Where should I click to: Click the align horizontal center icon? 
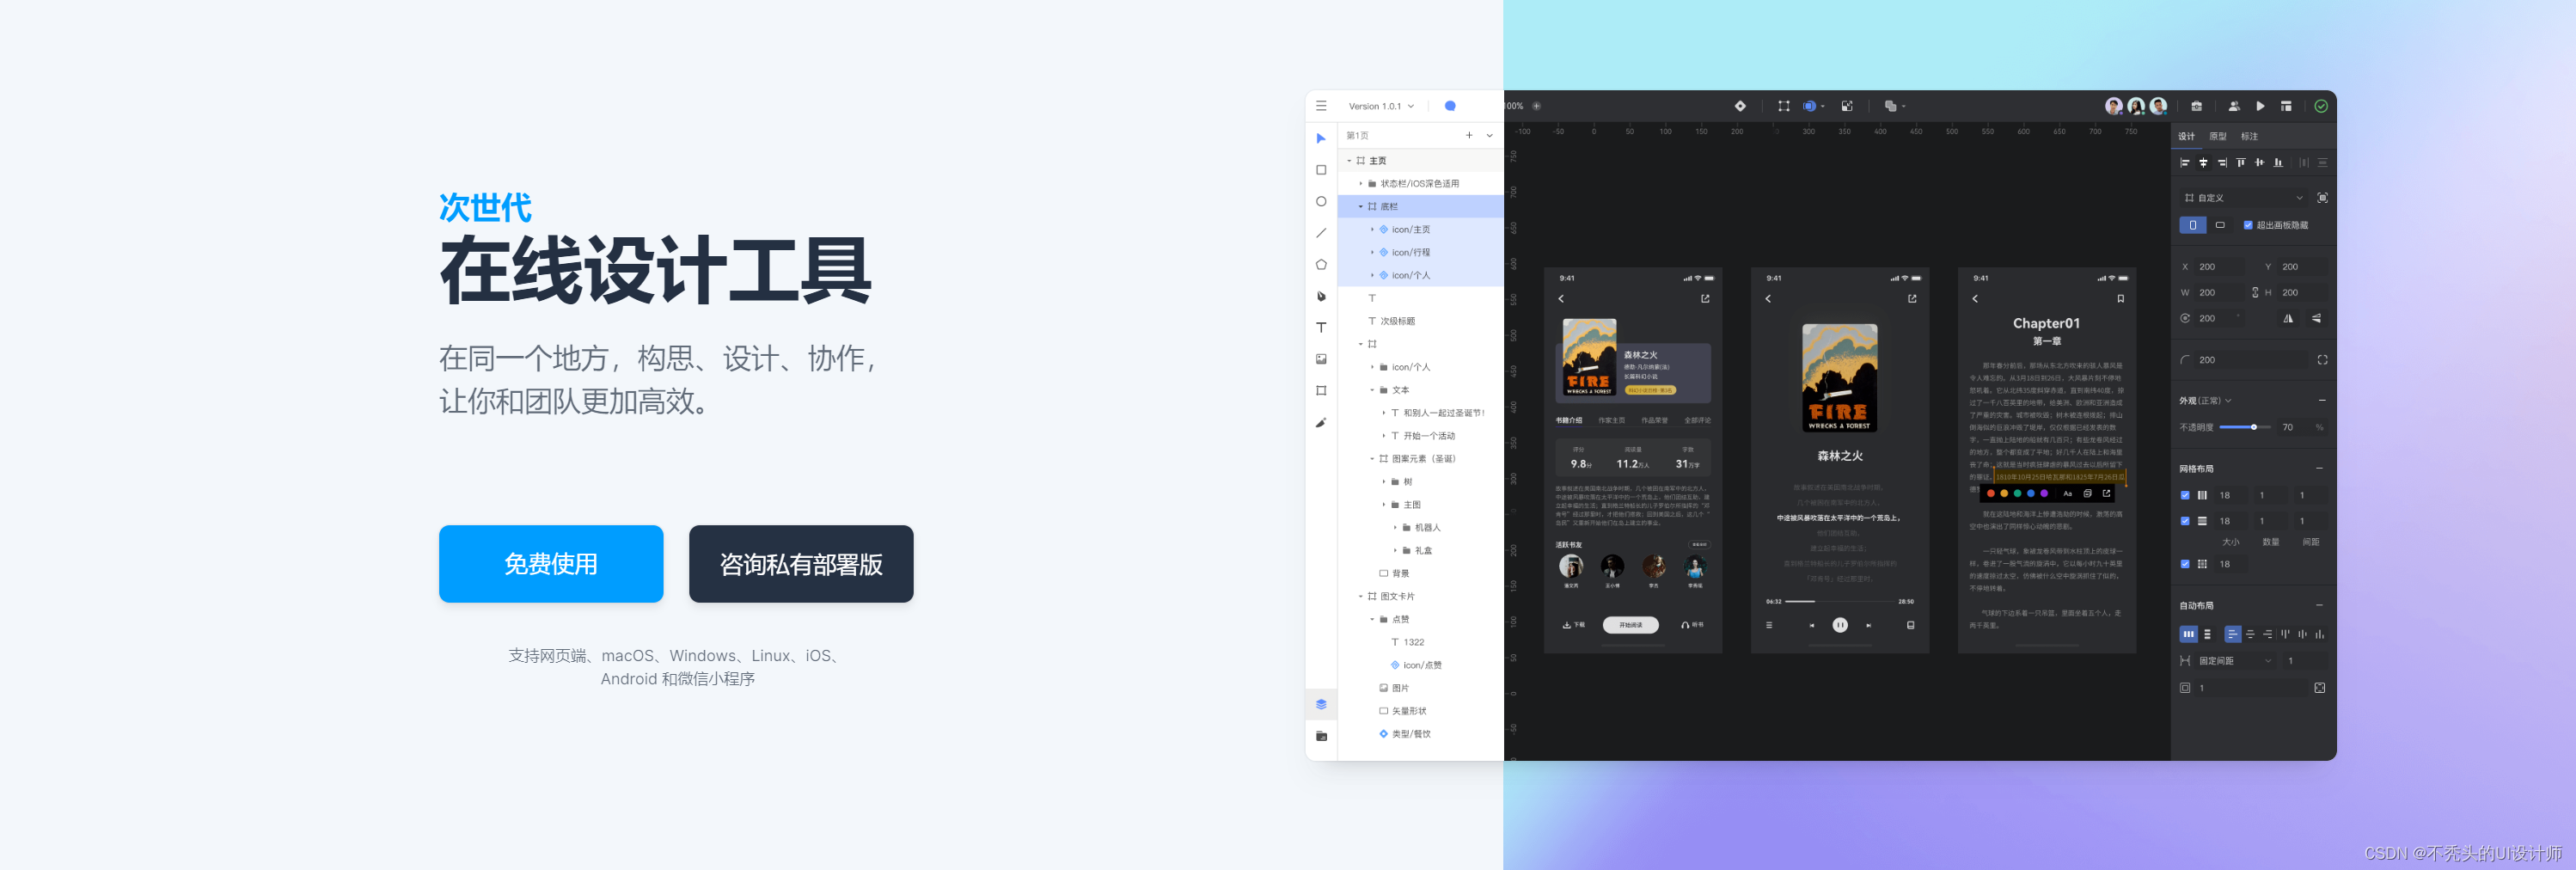tap(2203, 163)
